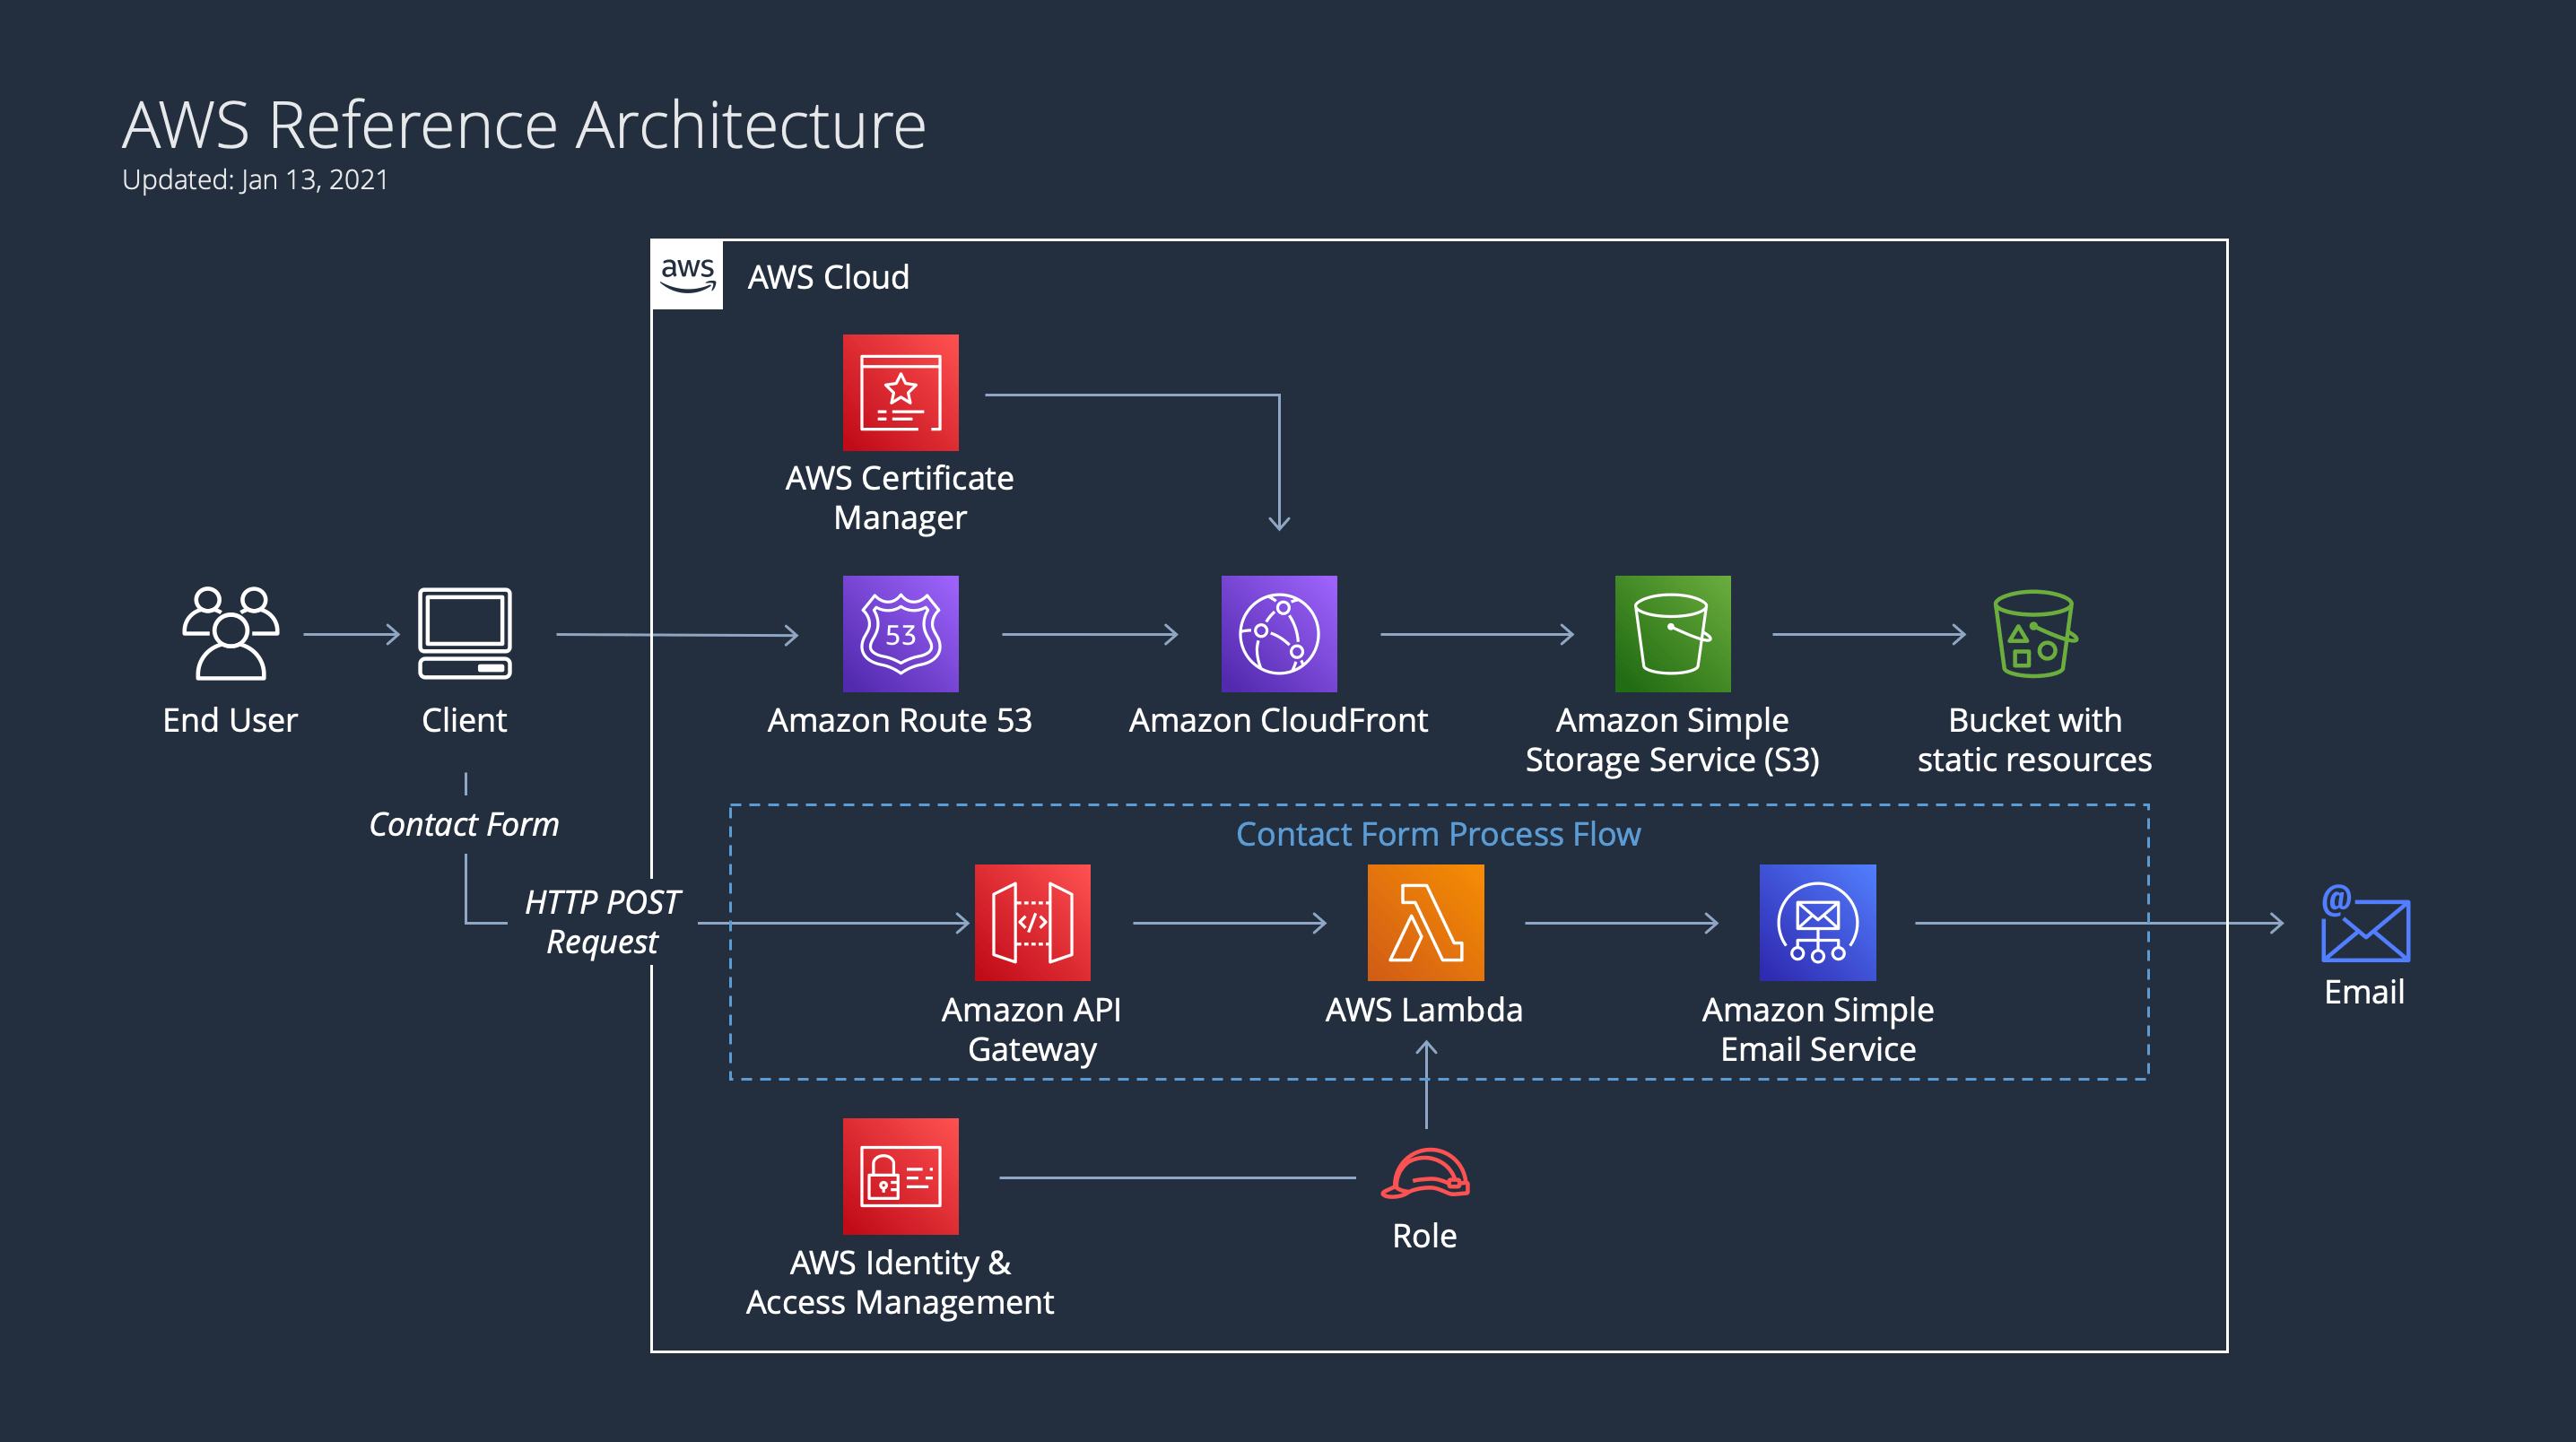The image size is (2576, 1442).
Task: Select the red Role hard hat icon
Action: click(1425, 1173)
